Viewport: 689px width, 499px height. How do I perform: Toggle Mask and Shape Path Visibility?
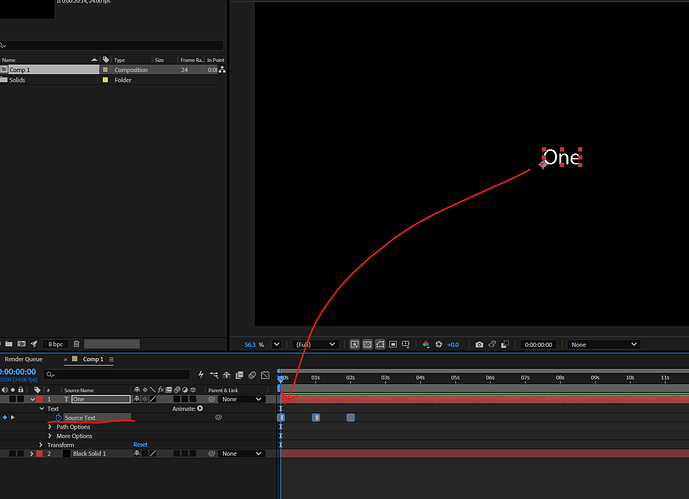coord(380,344)
